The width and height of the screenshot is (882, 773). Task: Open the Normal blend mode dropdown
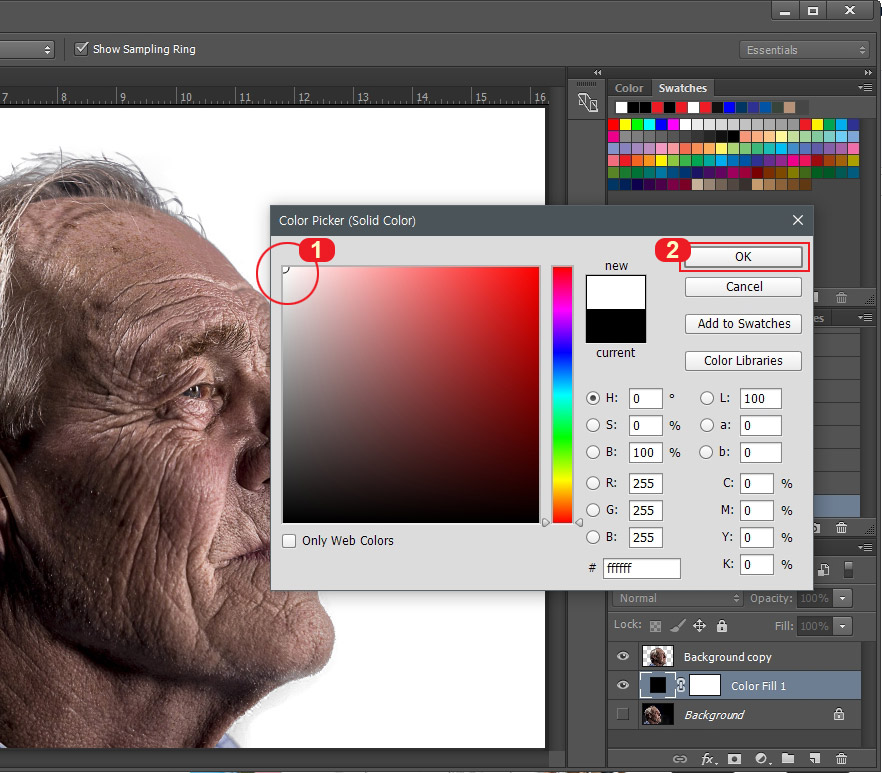tap(678, 598)
